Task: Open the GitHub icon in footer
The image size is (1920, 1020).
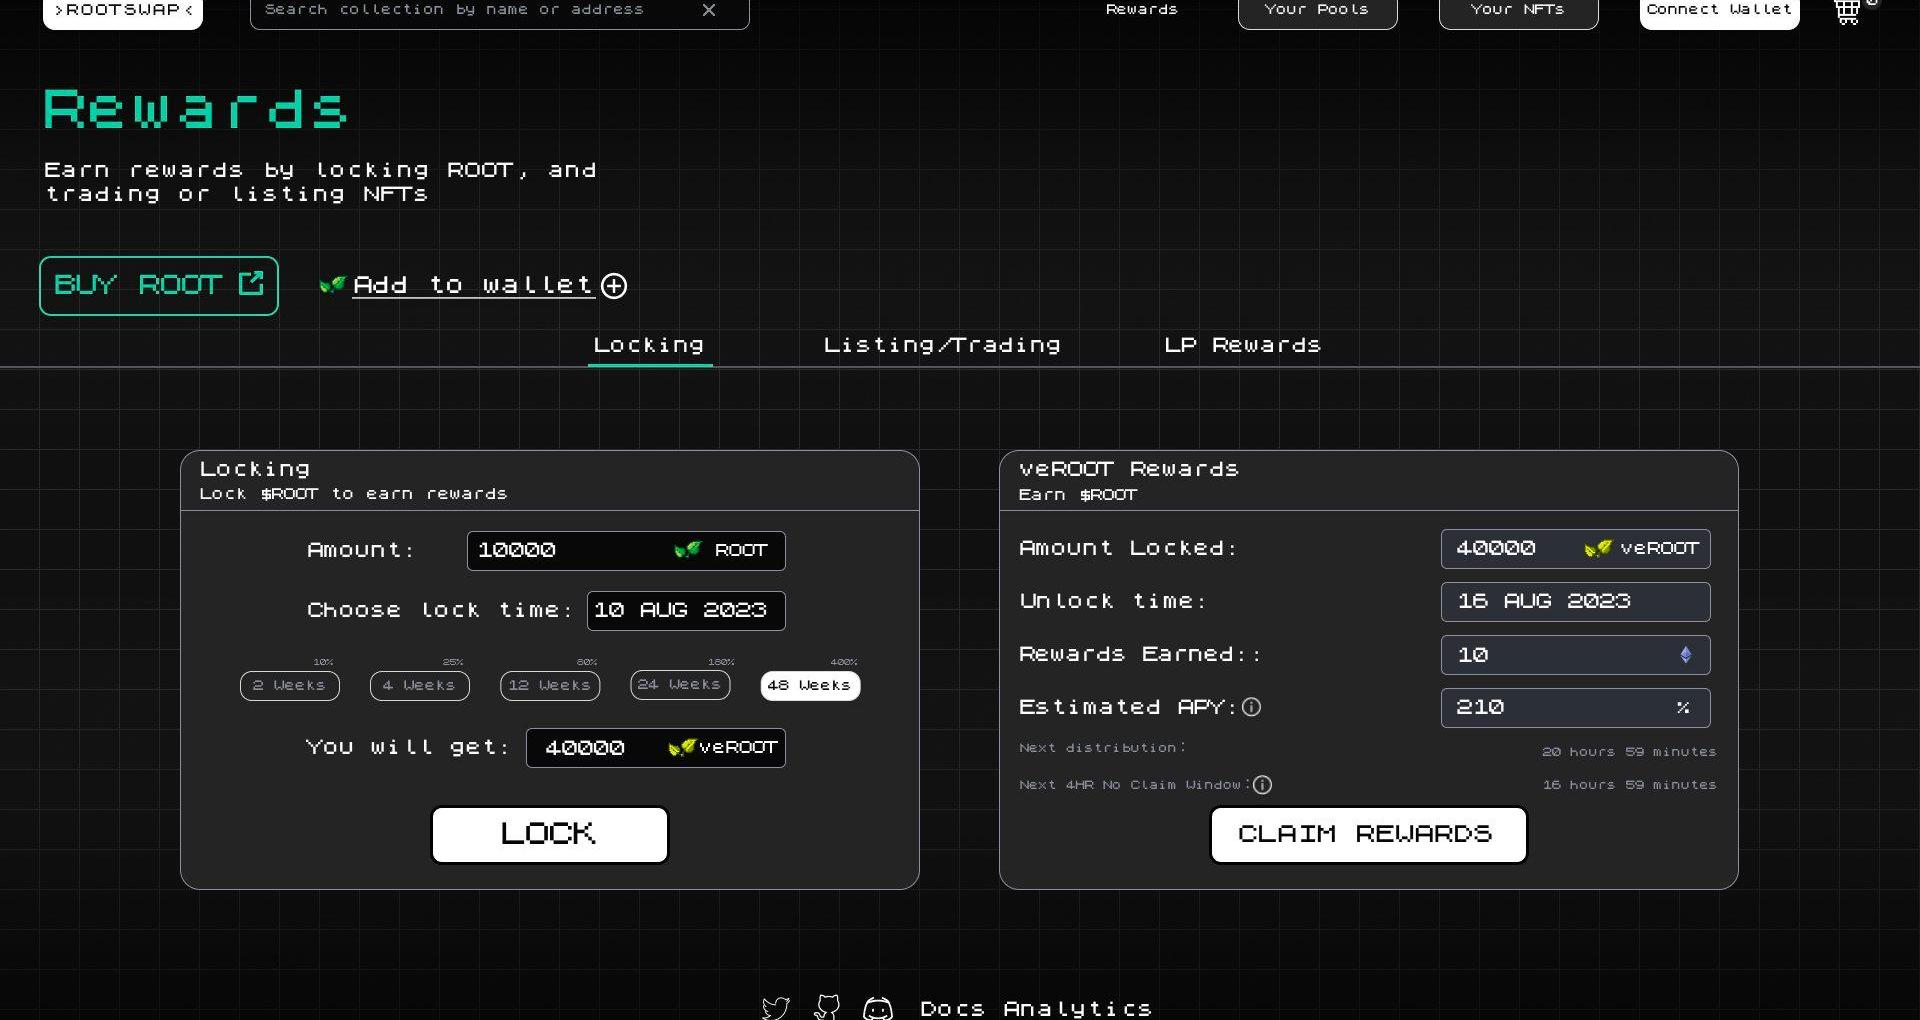Action: click(x=827, y=1007)
